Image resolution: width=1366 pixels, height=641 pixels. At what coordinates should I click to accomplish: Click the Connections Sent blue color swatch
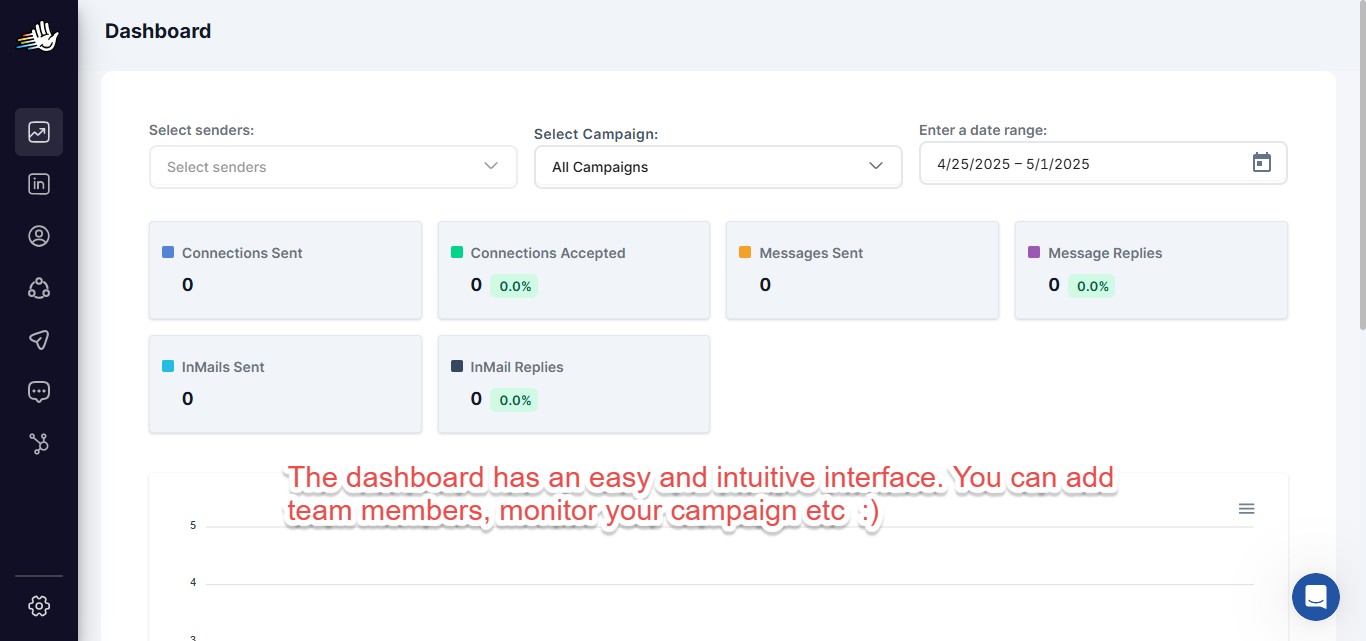(x=168, y=252)
